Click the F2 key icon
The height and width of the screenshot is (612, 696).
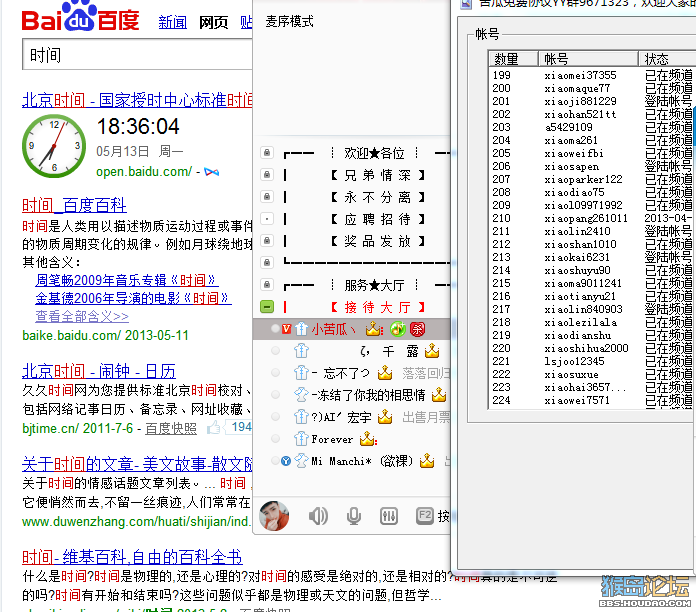(x=425, y=516)
